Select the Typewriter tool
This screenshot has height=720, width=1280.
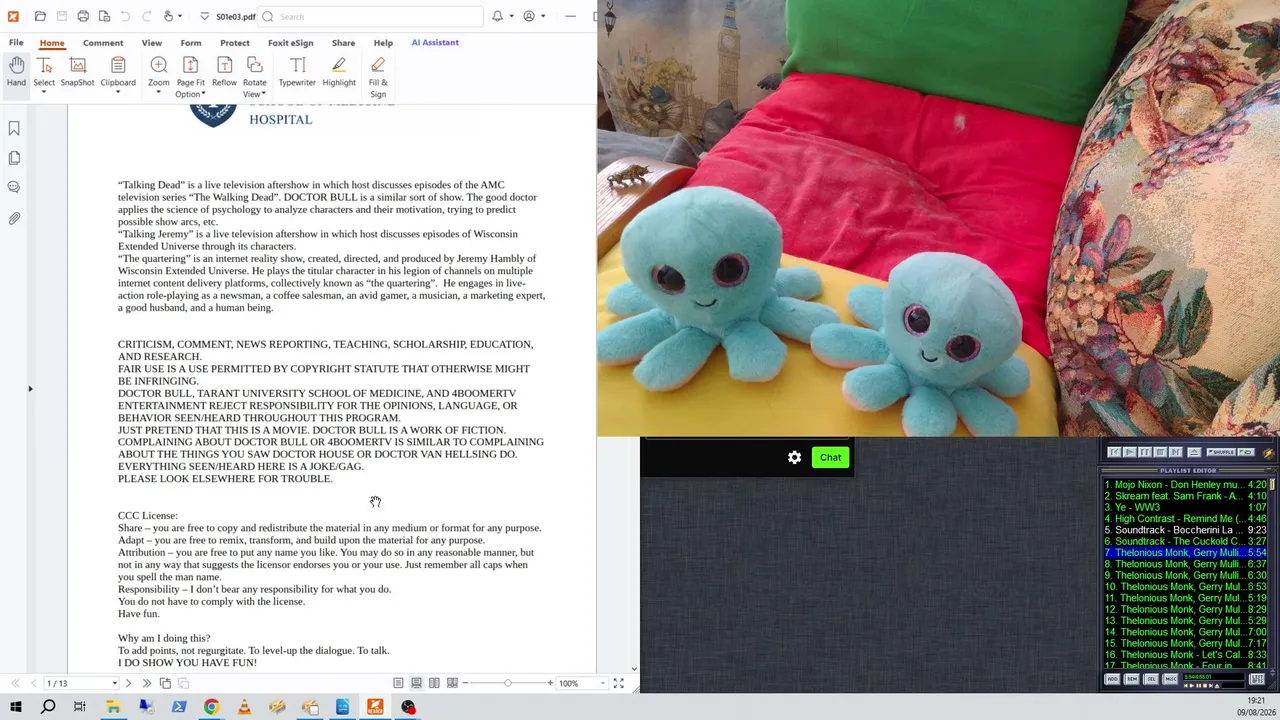pos(297,72)
